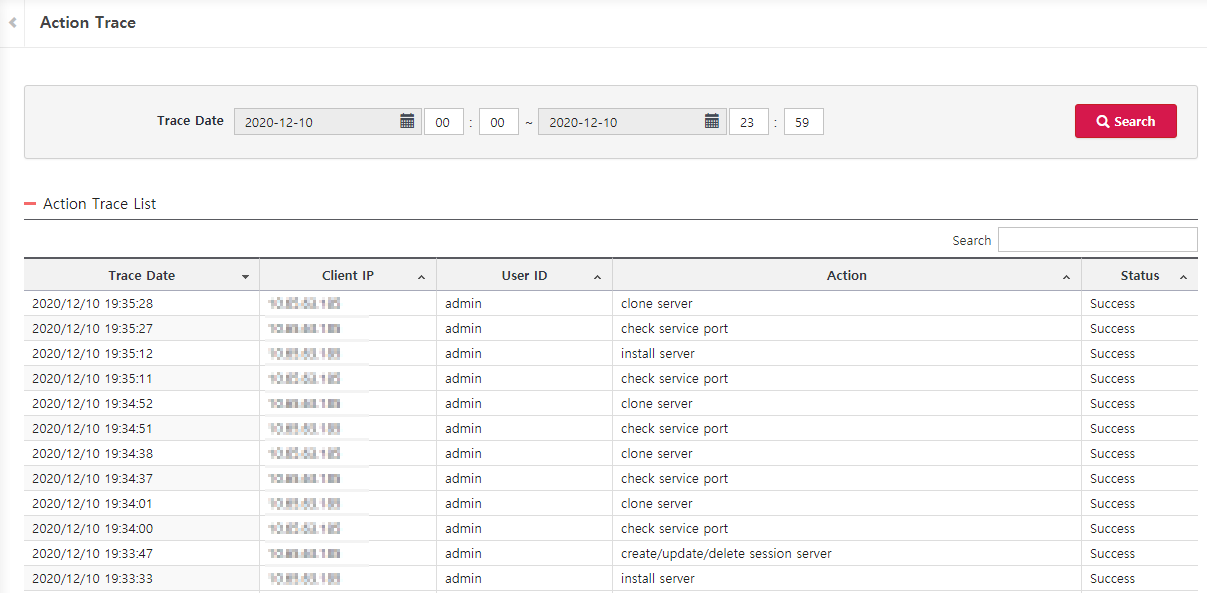Image resolution: width=1210 pixels, height=602 pixels.
Task: Open the end Trace Date calendar picker
Action: [713, 120]
